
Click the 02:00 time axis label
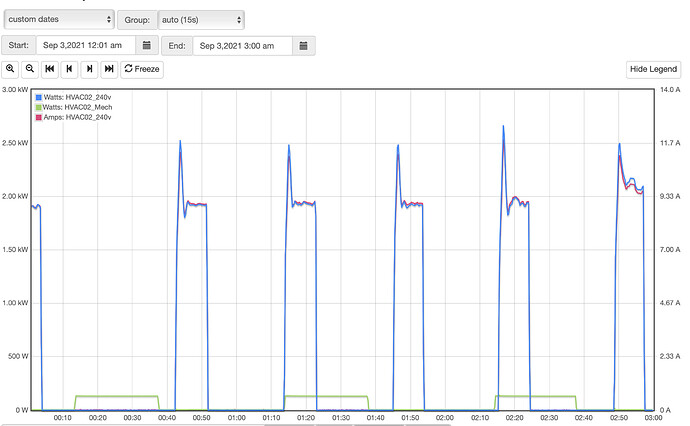[x=444, y=418]
